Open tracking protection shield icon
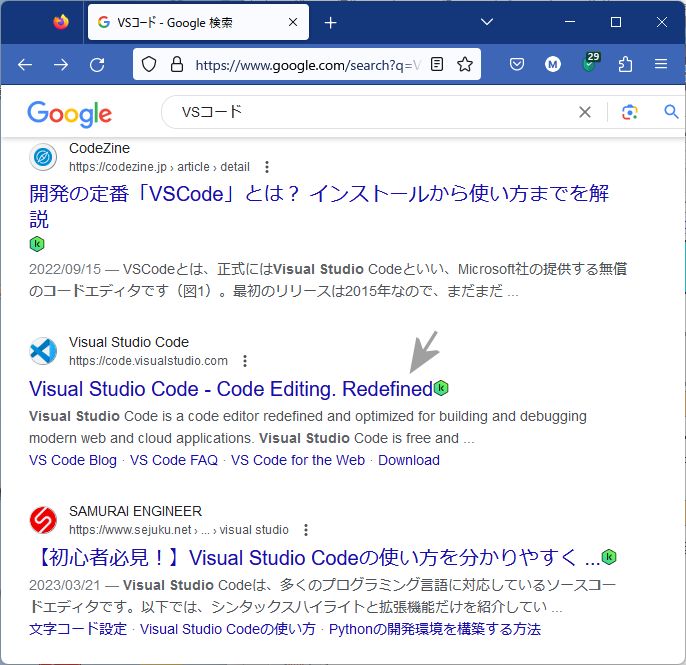 coord(149,64)
